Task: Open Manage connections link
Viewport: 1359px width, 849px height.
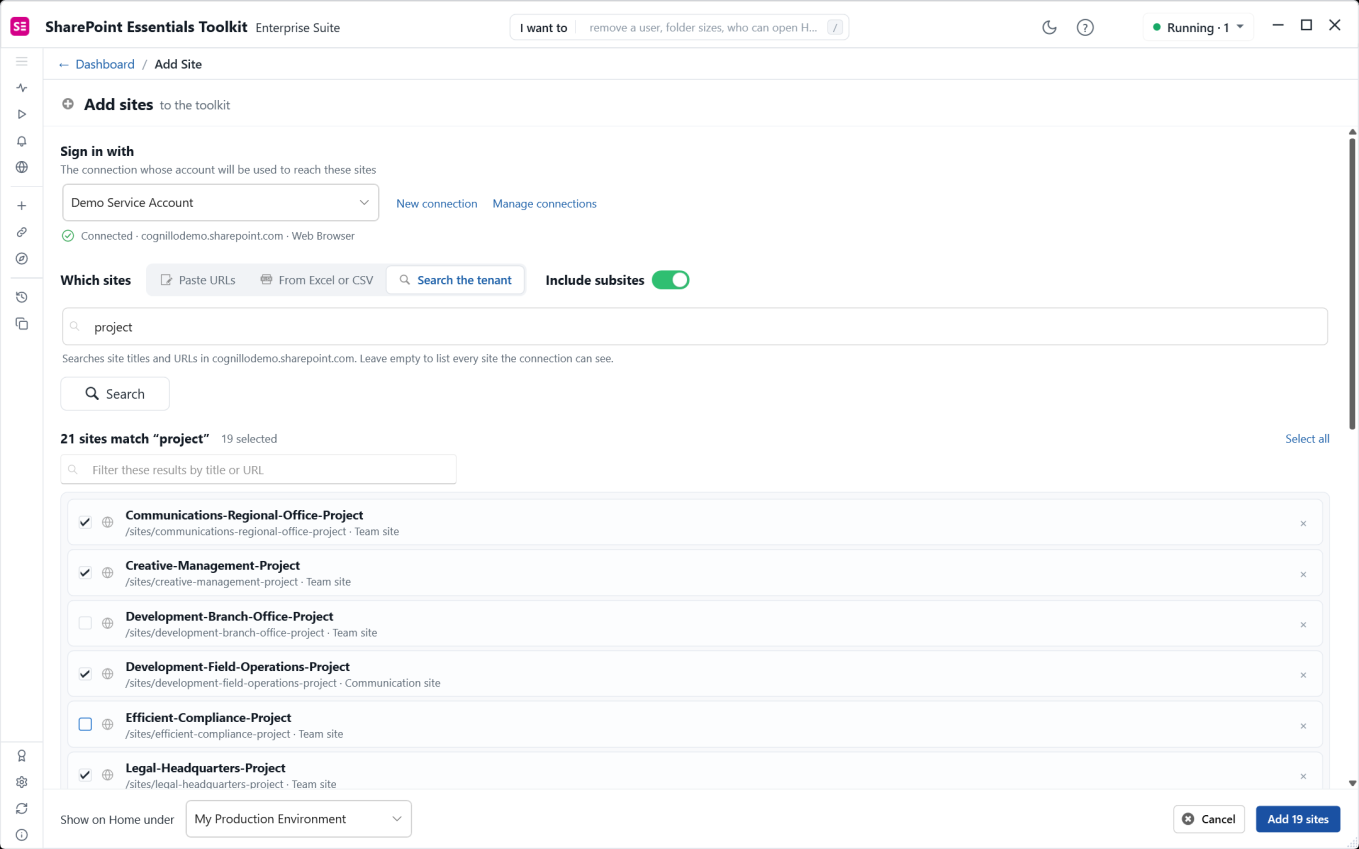Action: 544,203
